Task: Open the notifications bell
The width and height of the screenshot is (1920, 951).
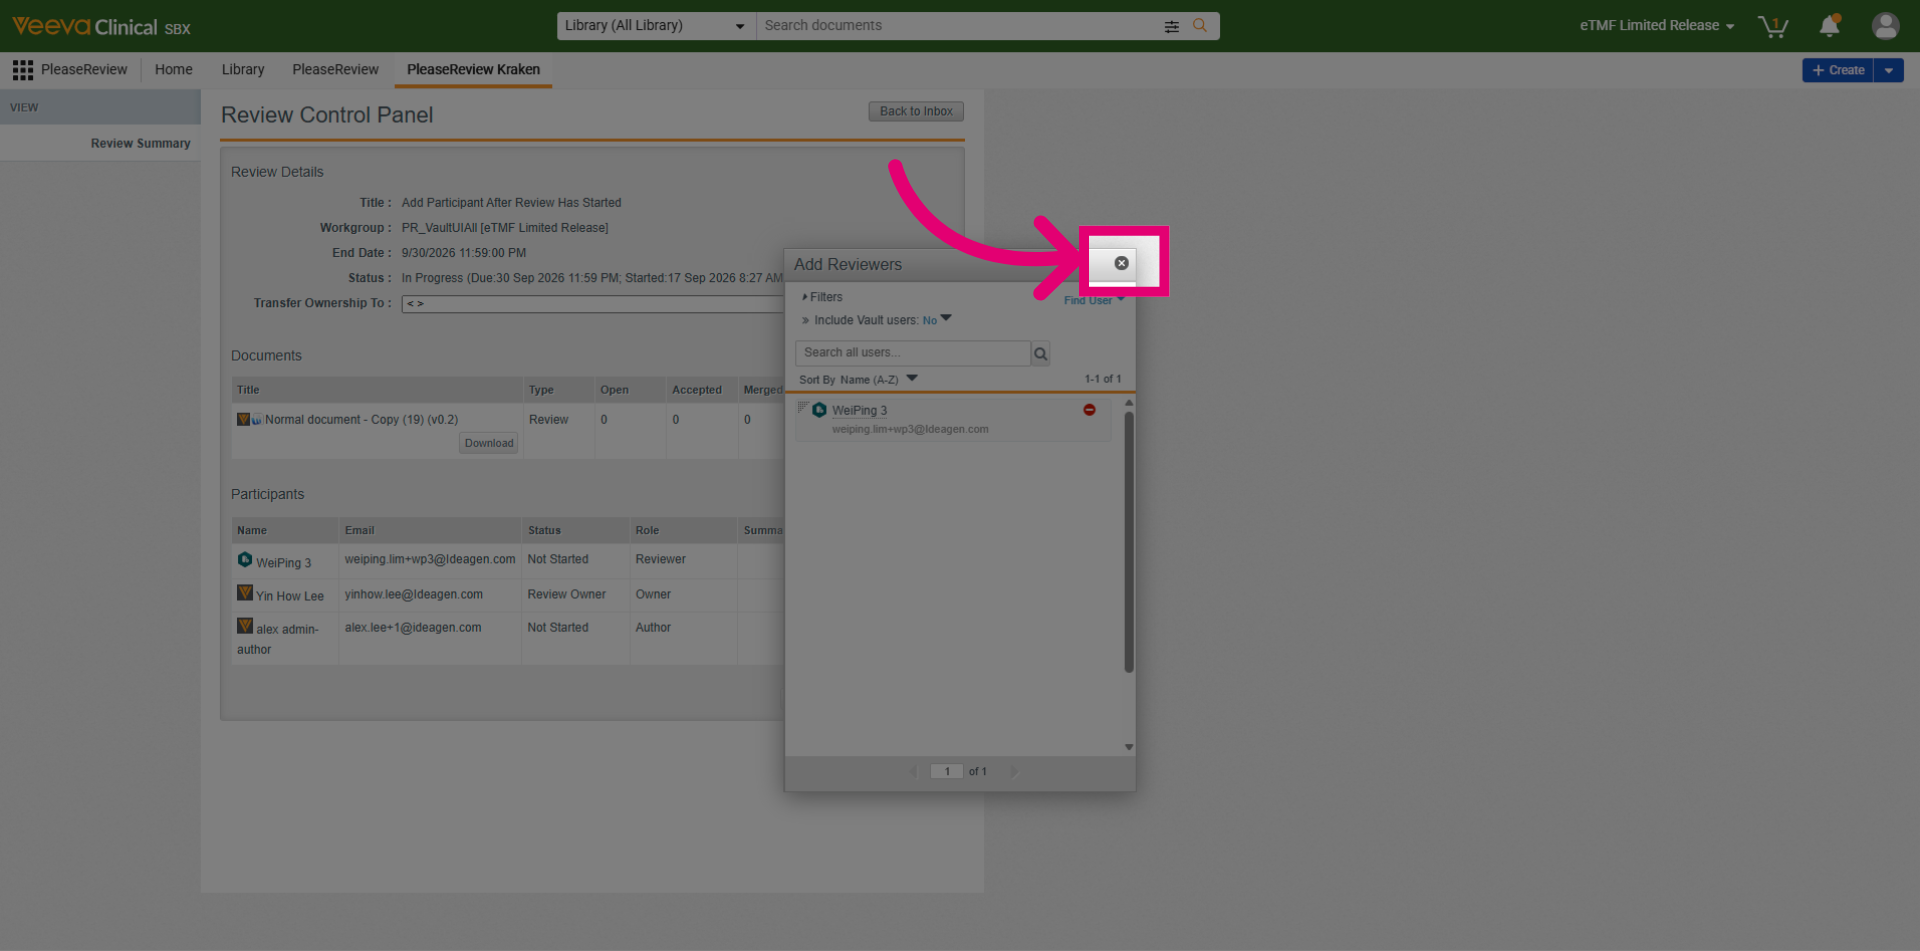Action: pos(1829,26)
